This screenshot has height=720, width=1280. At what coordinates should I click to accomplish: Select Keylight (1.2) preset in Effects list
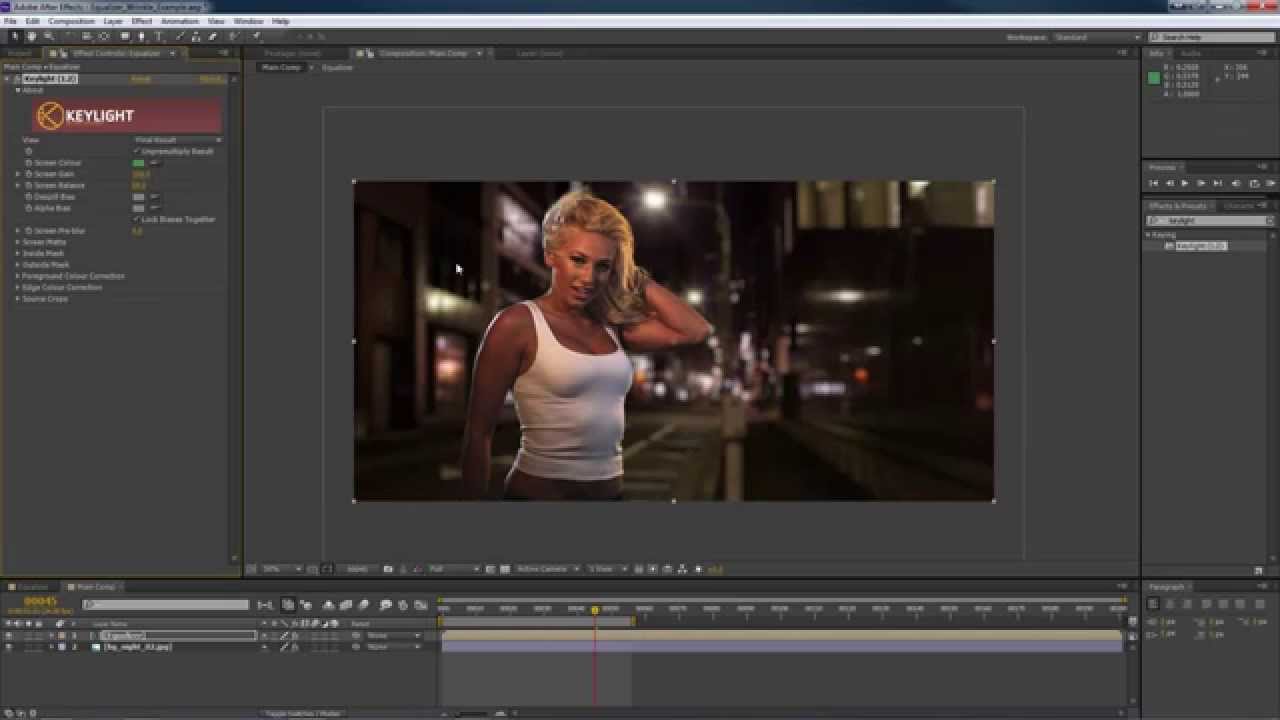[1200, 245]
